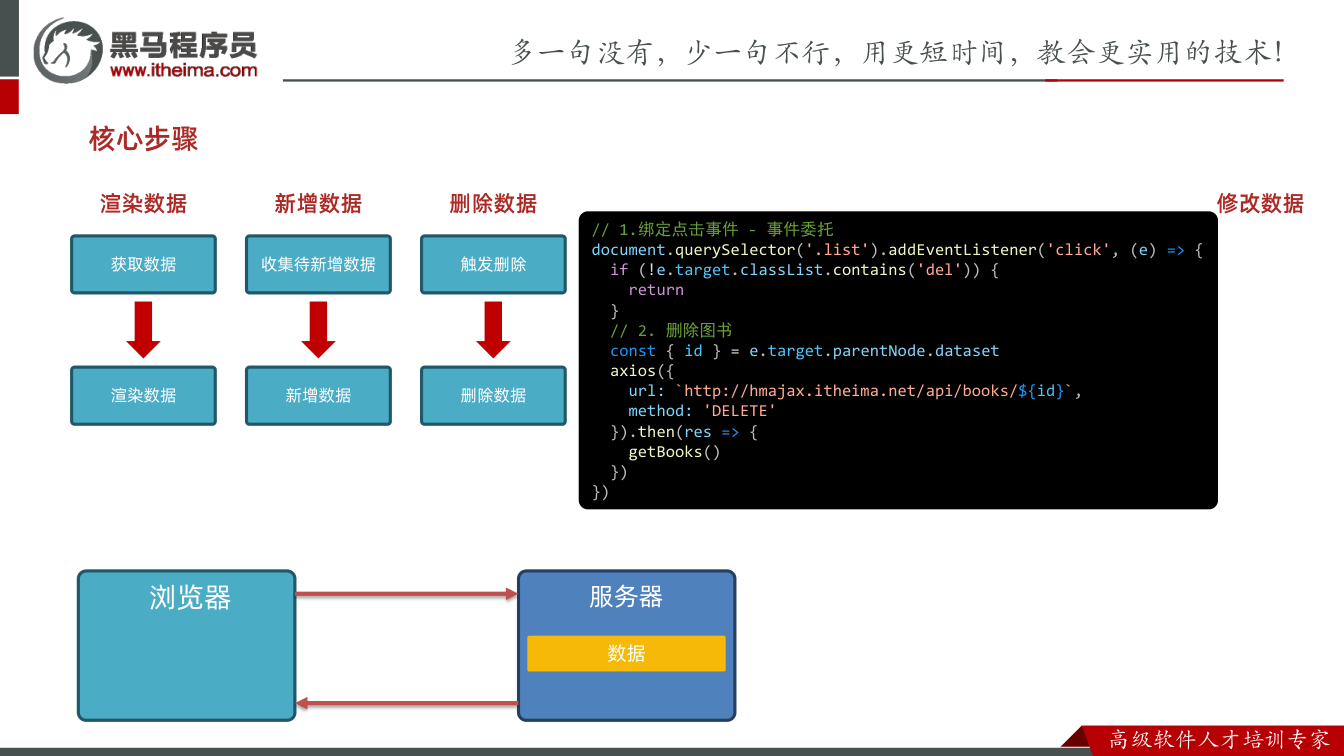Click the method: 'DELETE' code line
The image size is (1344, 756).
click(702, 411)
